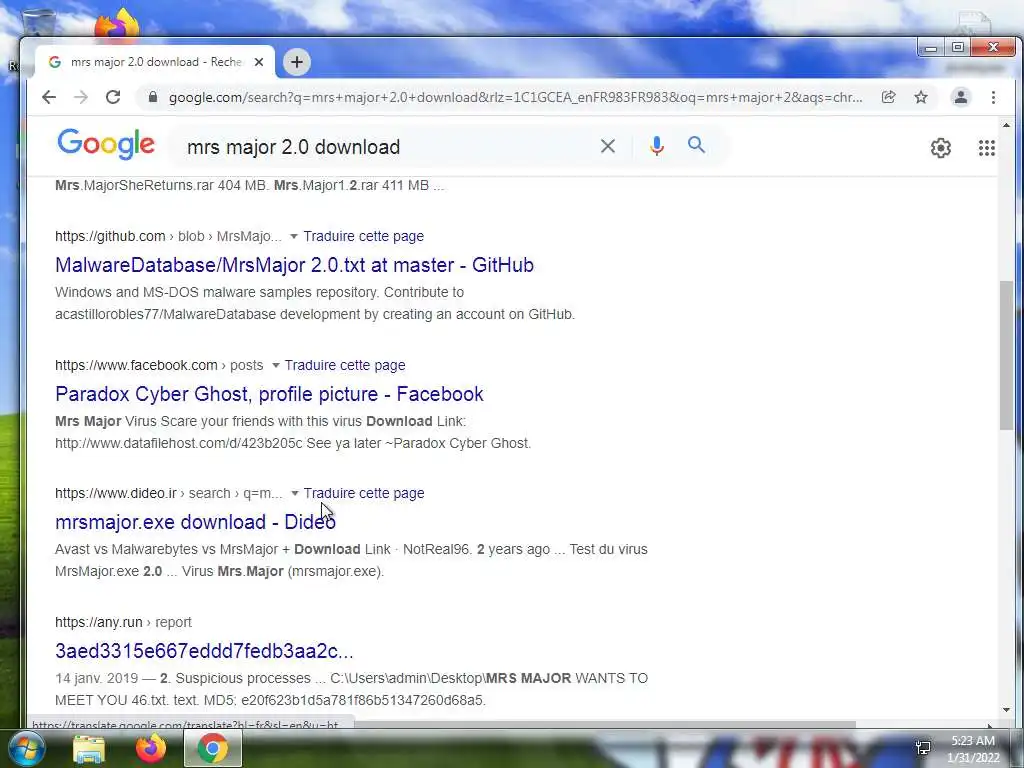Close the 'mrs major 2.0 download' tab
This screenshot has width=1024, height=768.
pyautogui.click(x=259, y=62)
